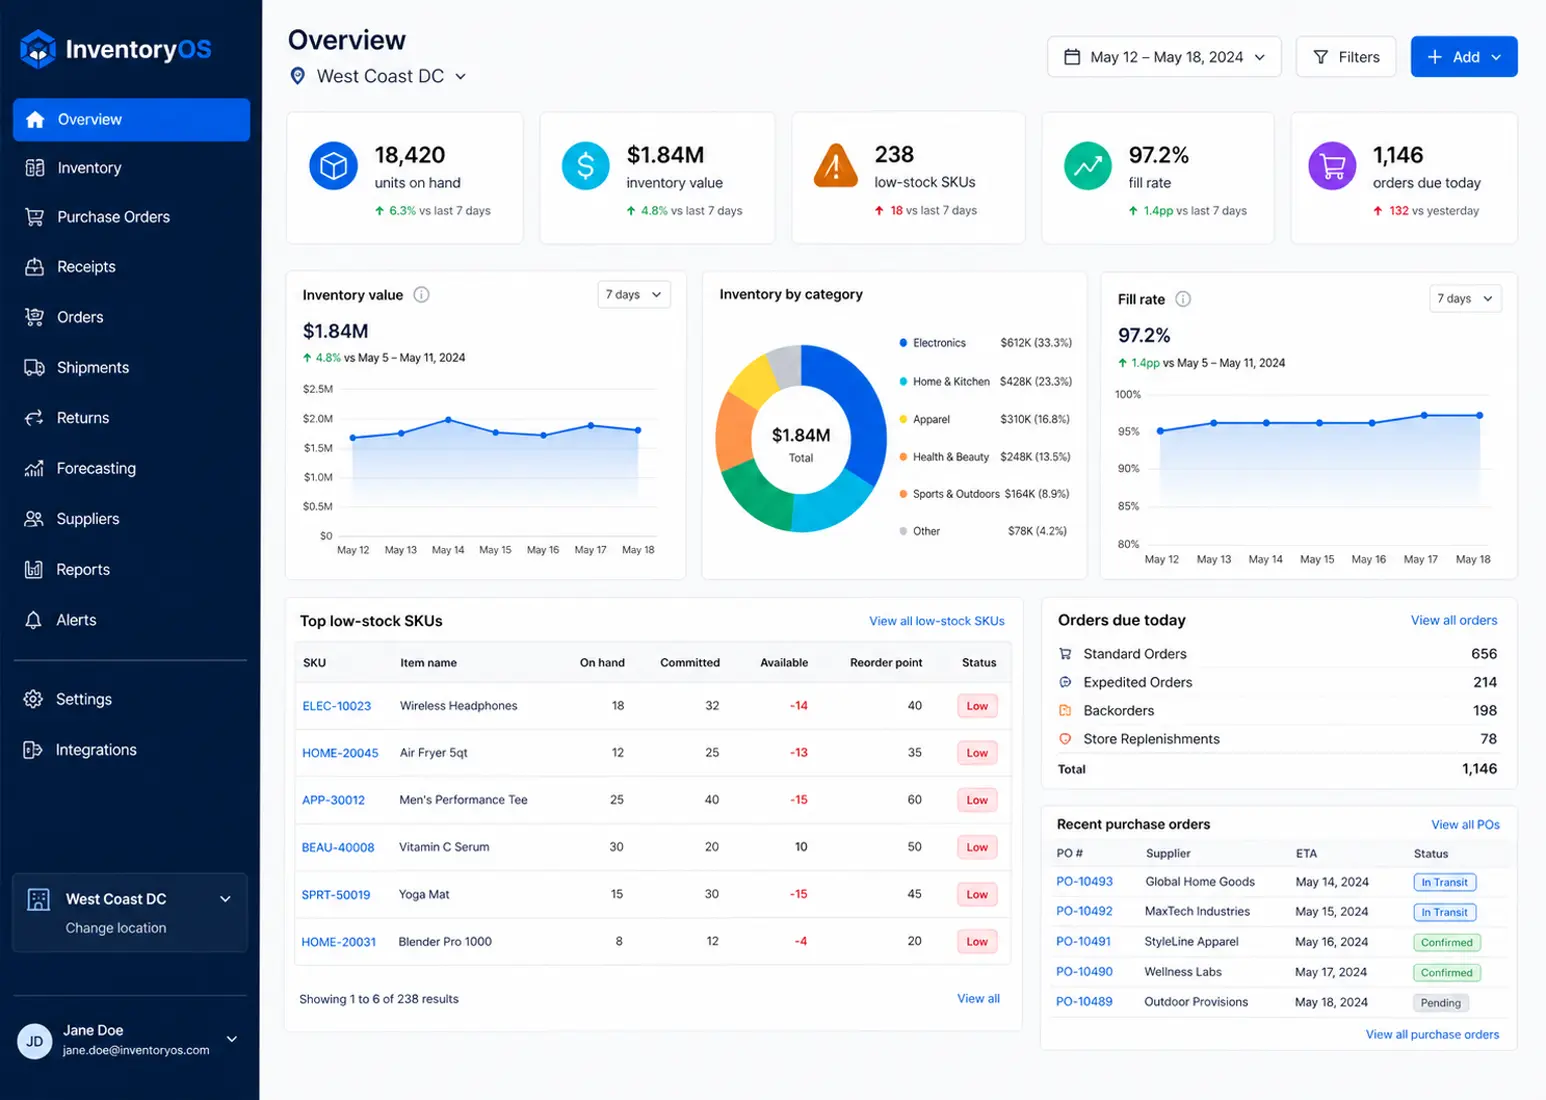Click the Filters button

[1346, 57]
